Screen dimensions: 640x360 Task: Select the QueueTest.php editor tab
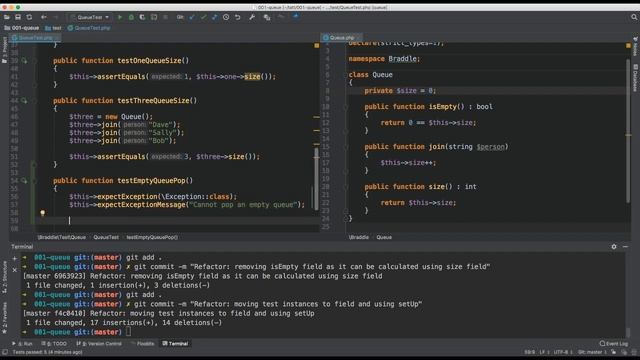click(35, 38)
